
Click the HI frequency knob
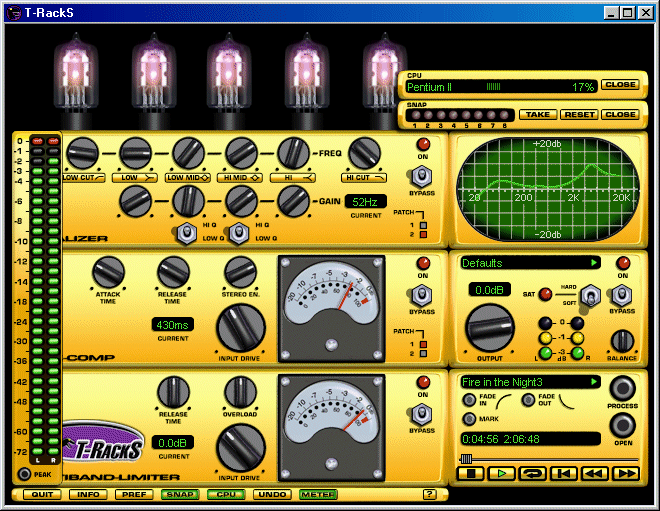pyautogui.click(x=293, y=153)
